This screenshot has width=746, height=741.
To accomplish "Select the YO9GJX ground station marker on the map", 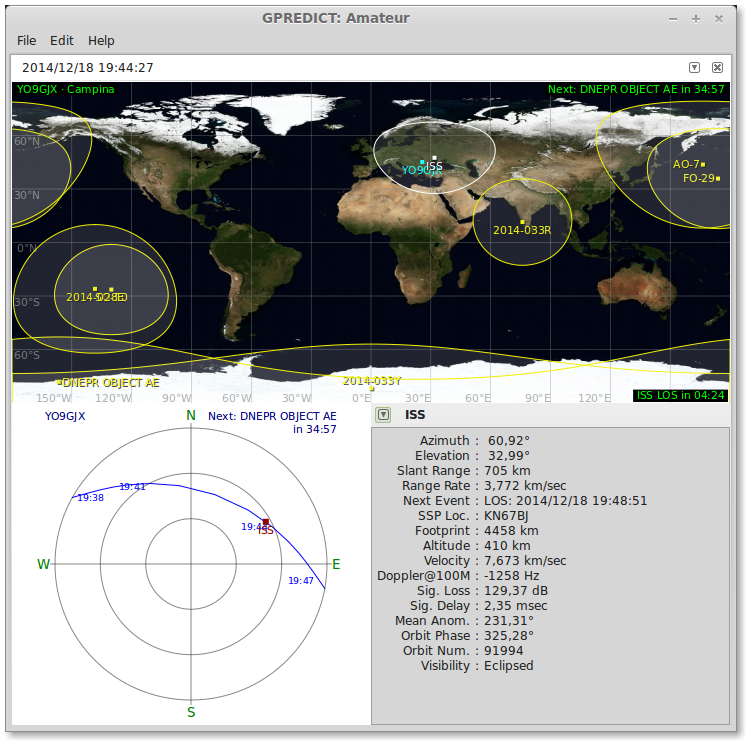I will click(x=422, y=162).
